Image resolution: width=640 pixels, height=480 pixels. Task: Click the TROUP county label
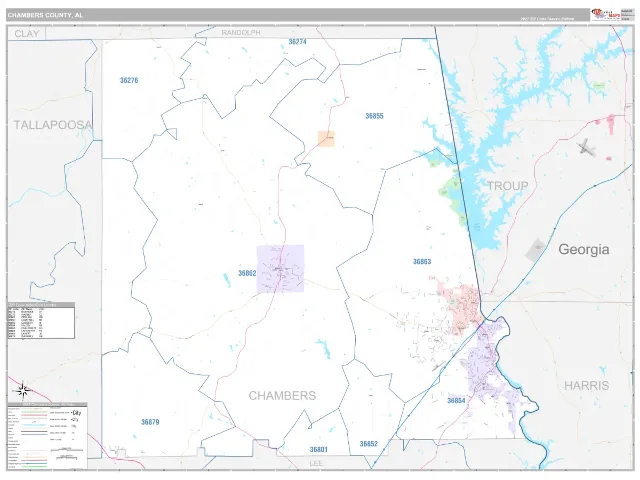click(507, 186)
